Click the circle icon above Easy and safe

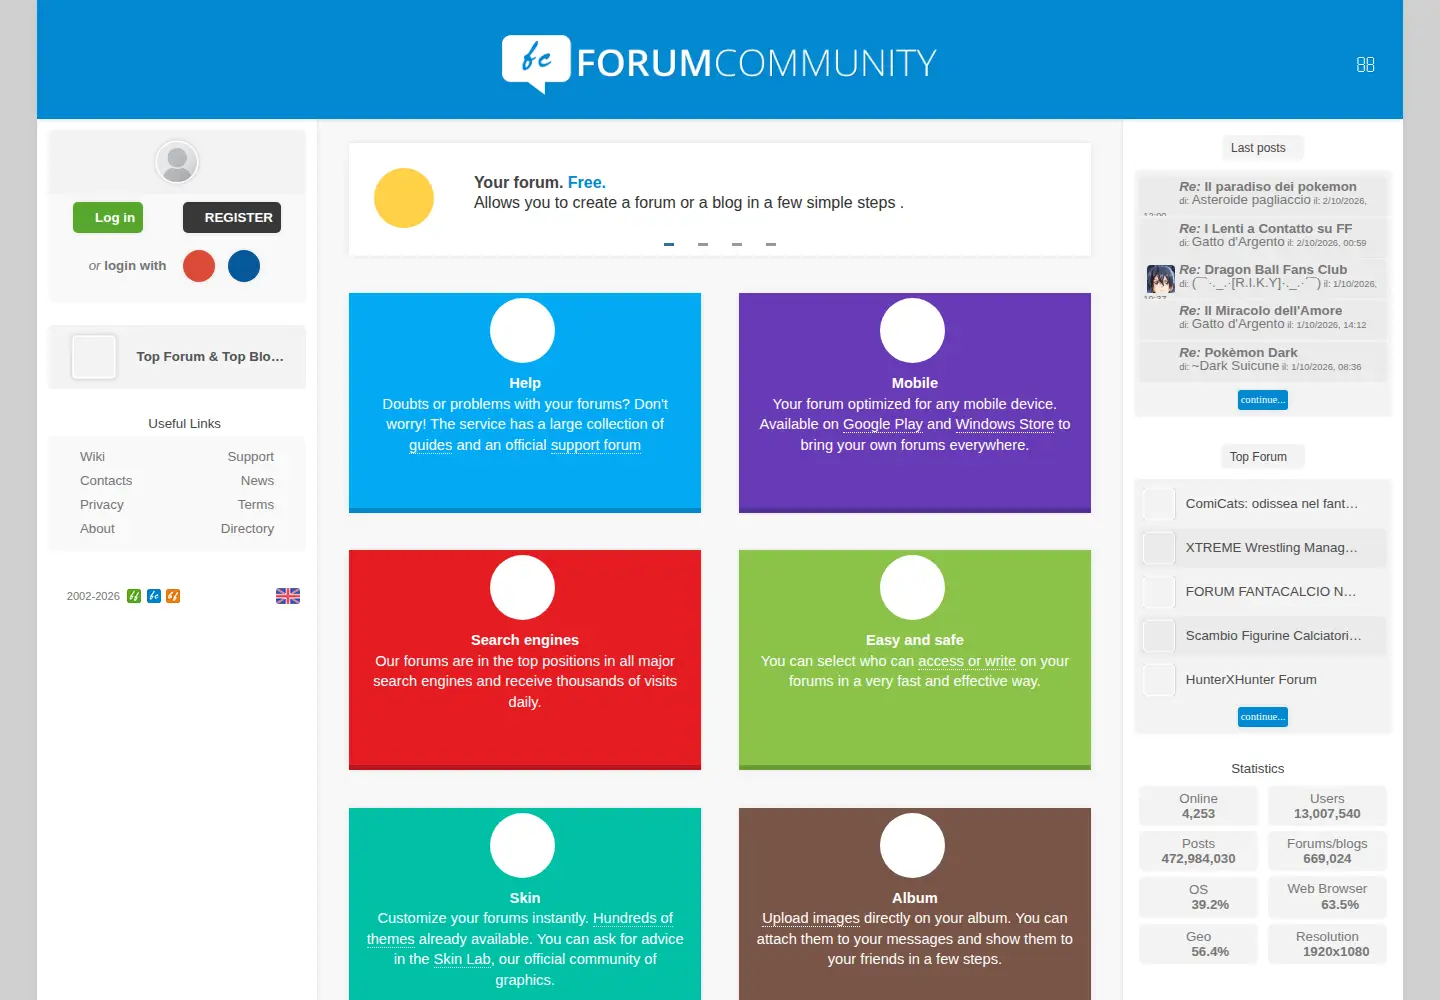(x=912, y=587)
